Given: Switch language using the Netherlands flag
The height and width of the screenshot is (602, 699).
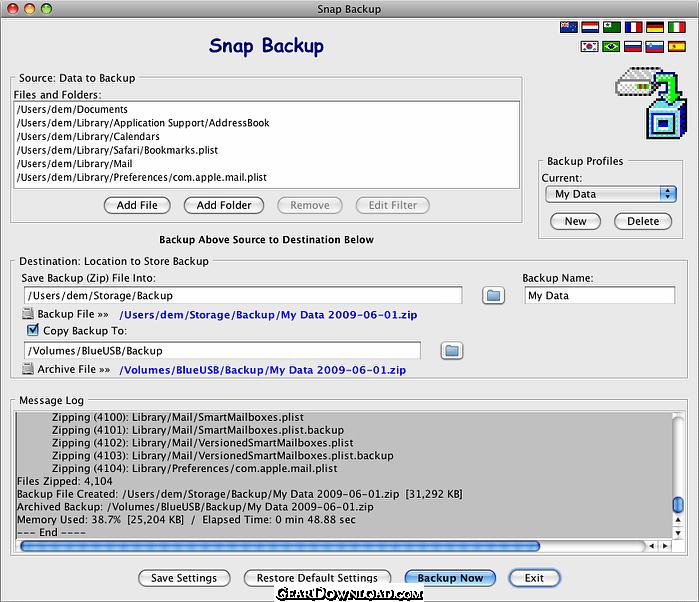Looking at the screenshot, I should tap(590, 28).
